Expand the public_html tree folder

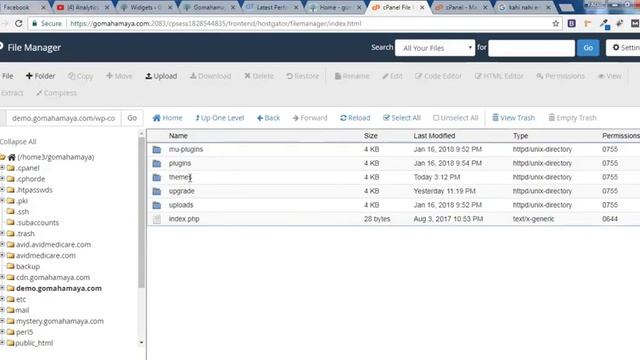tap(2, 343)
